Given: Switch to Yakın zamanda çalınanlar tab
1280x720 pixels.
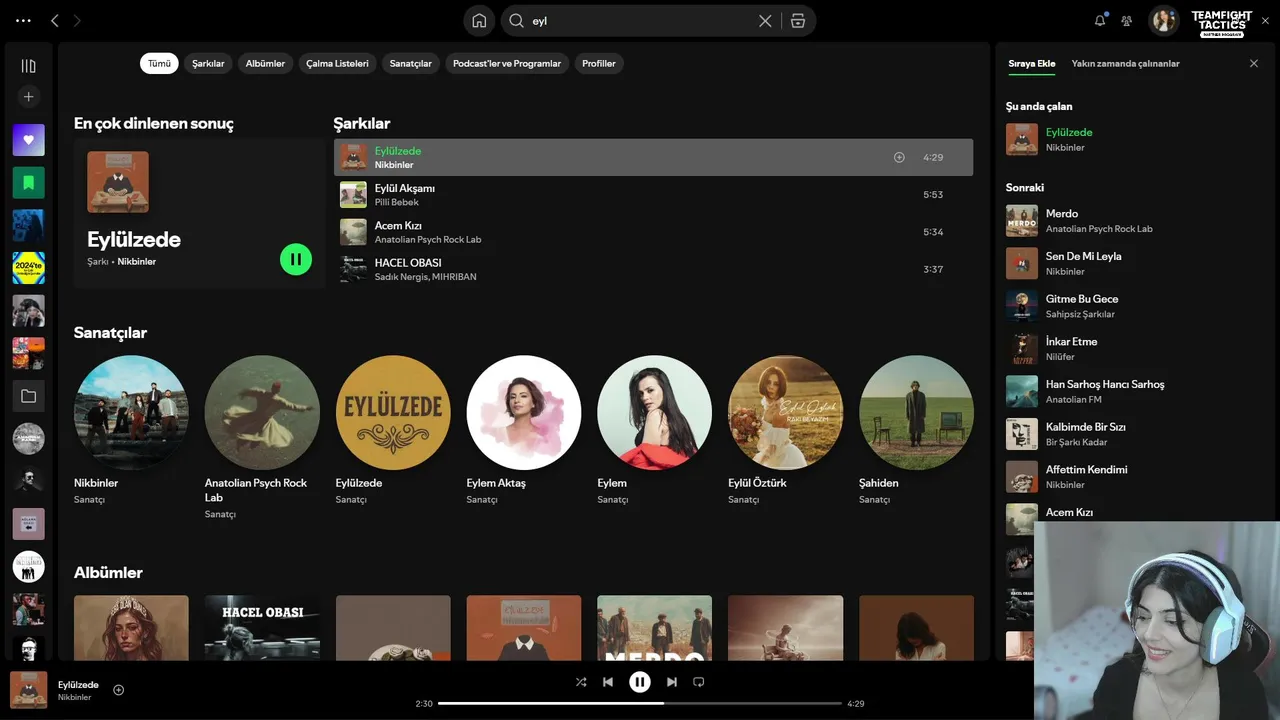Looking at the screenshot, I should (x=1125, y=63).
